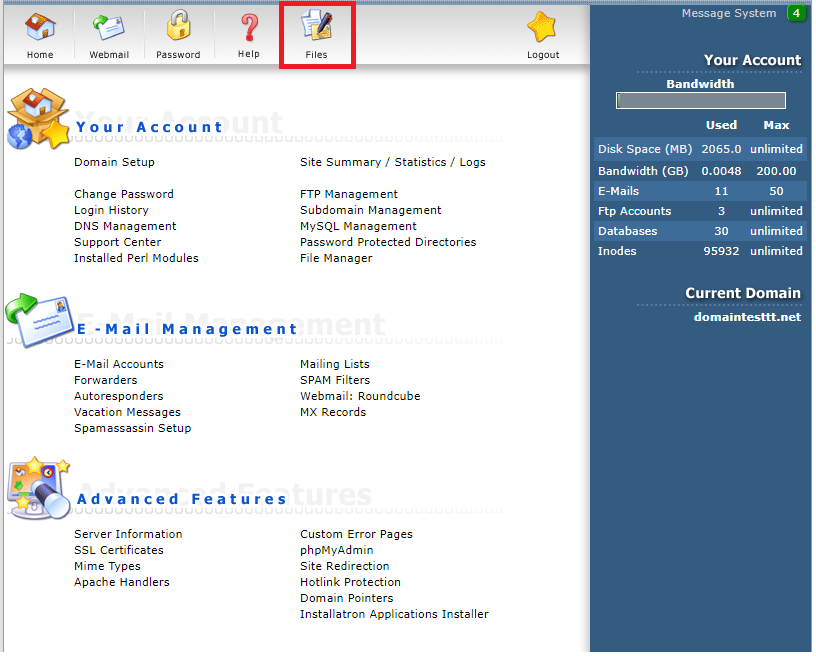This screenshot has width=816, height=656.
Task: Open Domain Pointers
Action: pos(347,600)
